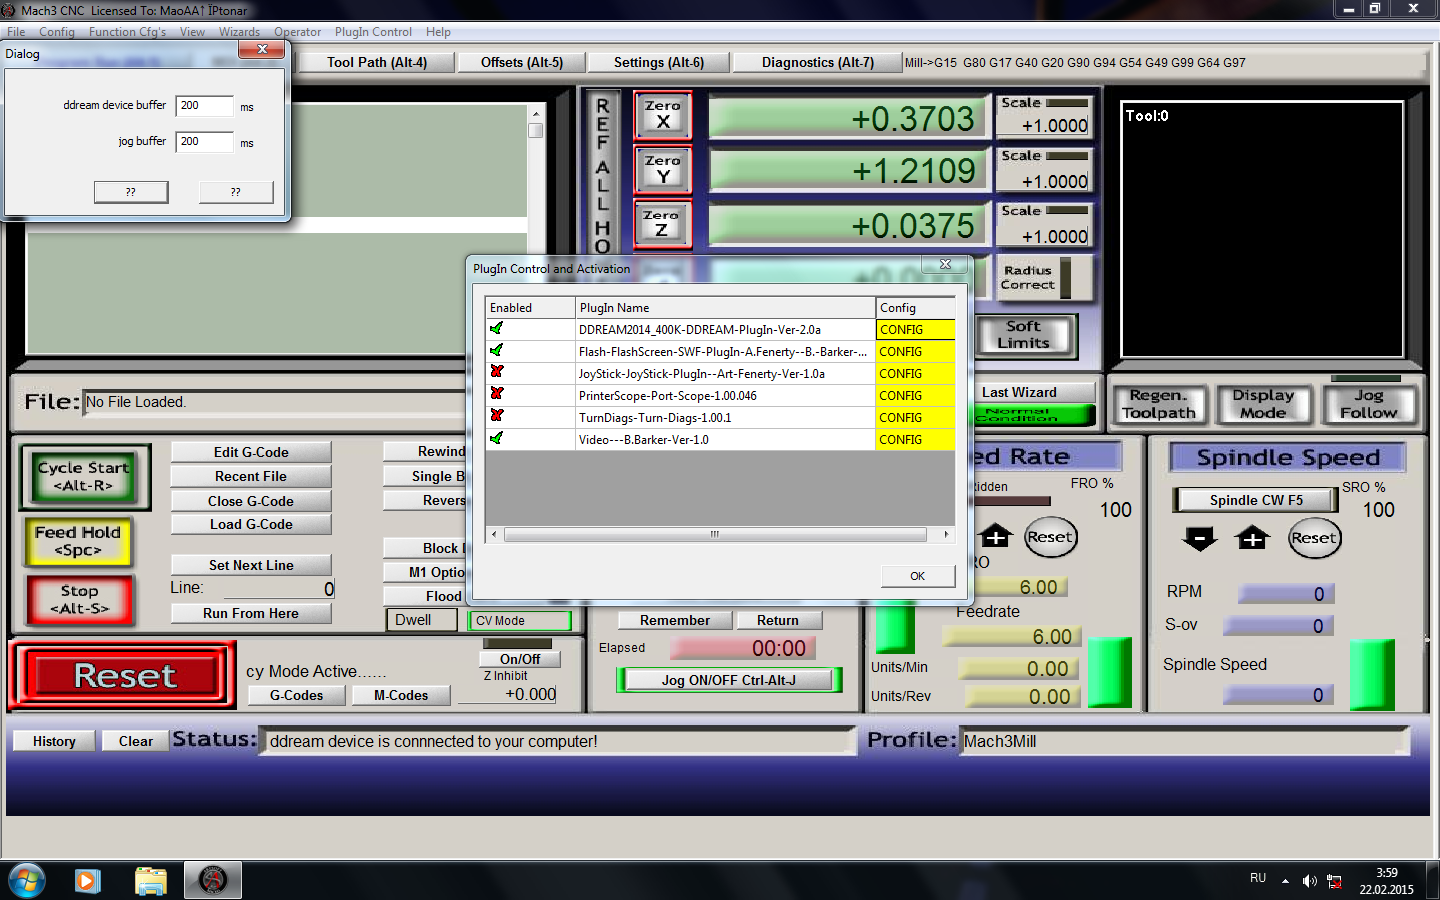Viewport: 1440px width, 900px height.
Task: Click Run From Here
Action: pos(251,613)
